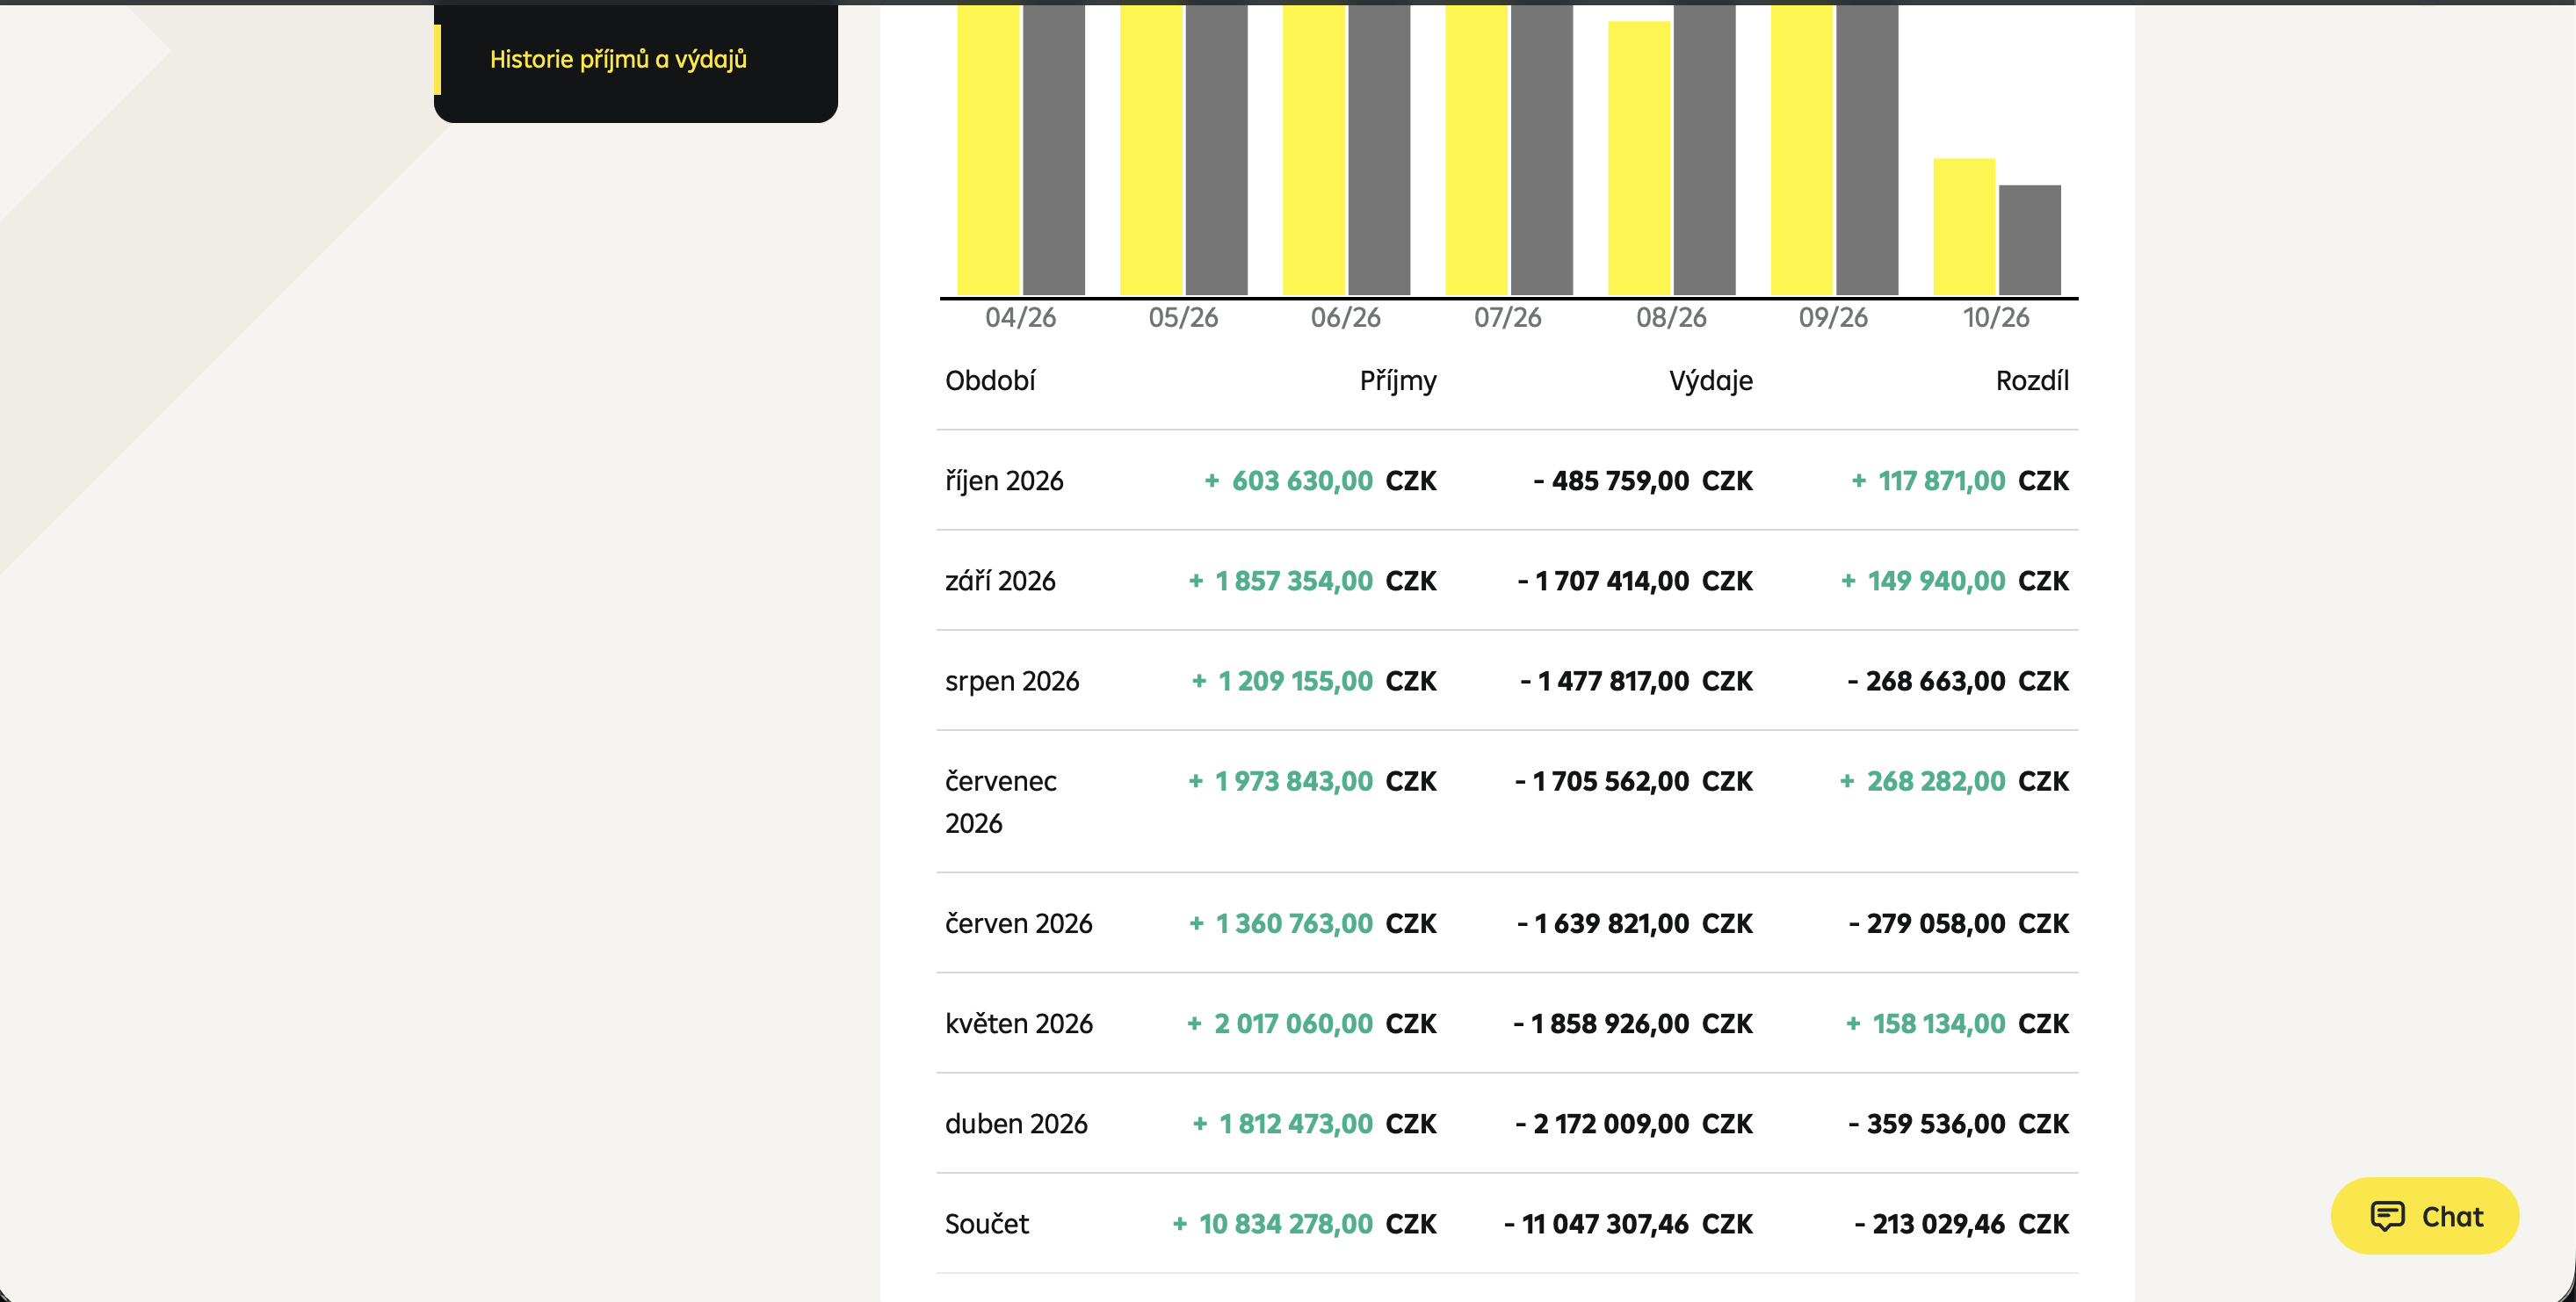Image resolution: width=2576 pixels, height=1302 pixels.
Task: Select expense value 1 477 817,00 CZK
Action: coord(1636,681)
